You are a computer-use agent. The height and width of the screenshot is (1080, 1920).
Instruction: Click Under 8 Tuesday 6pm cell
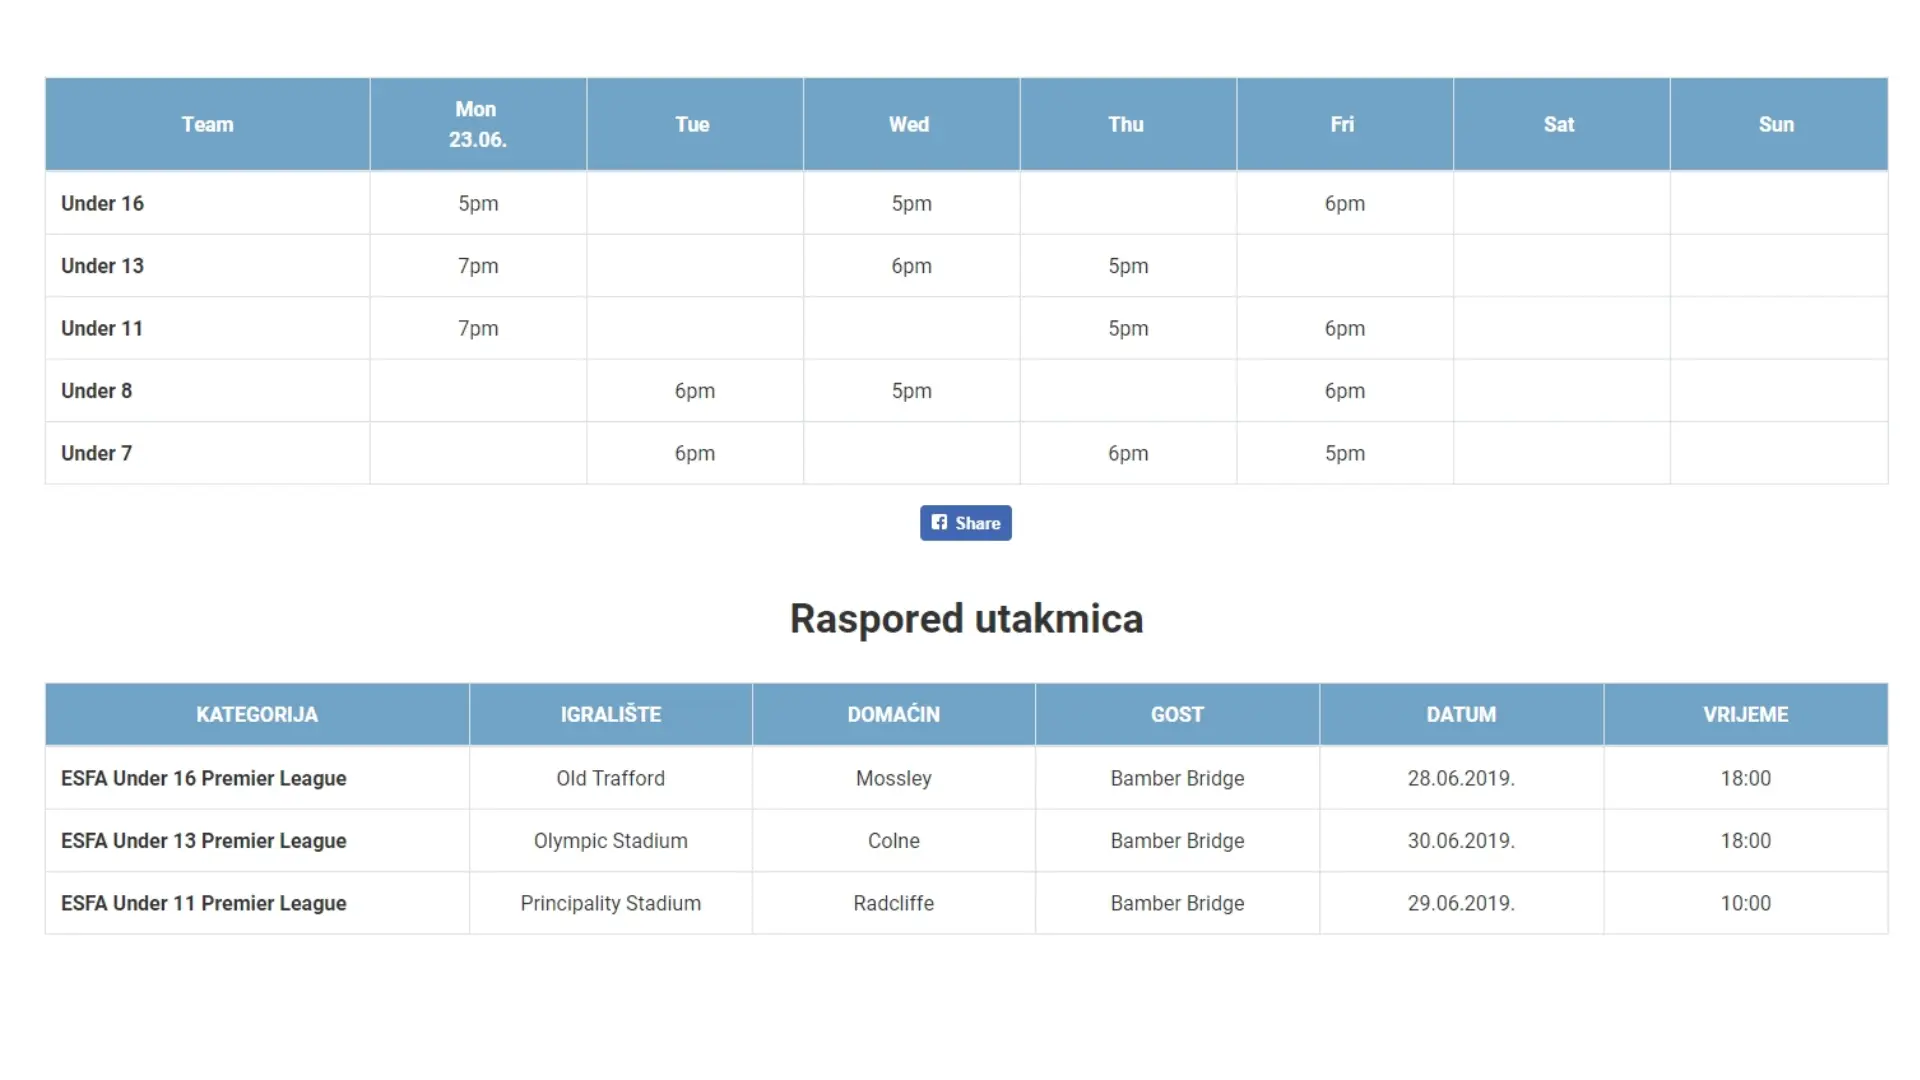coord(695,391)
